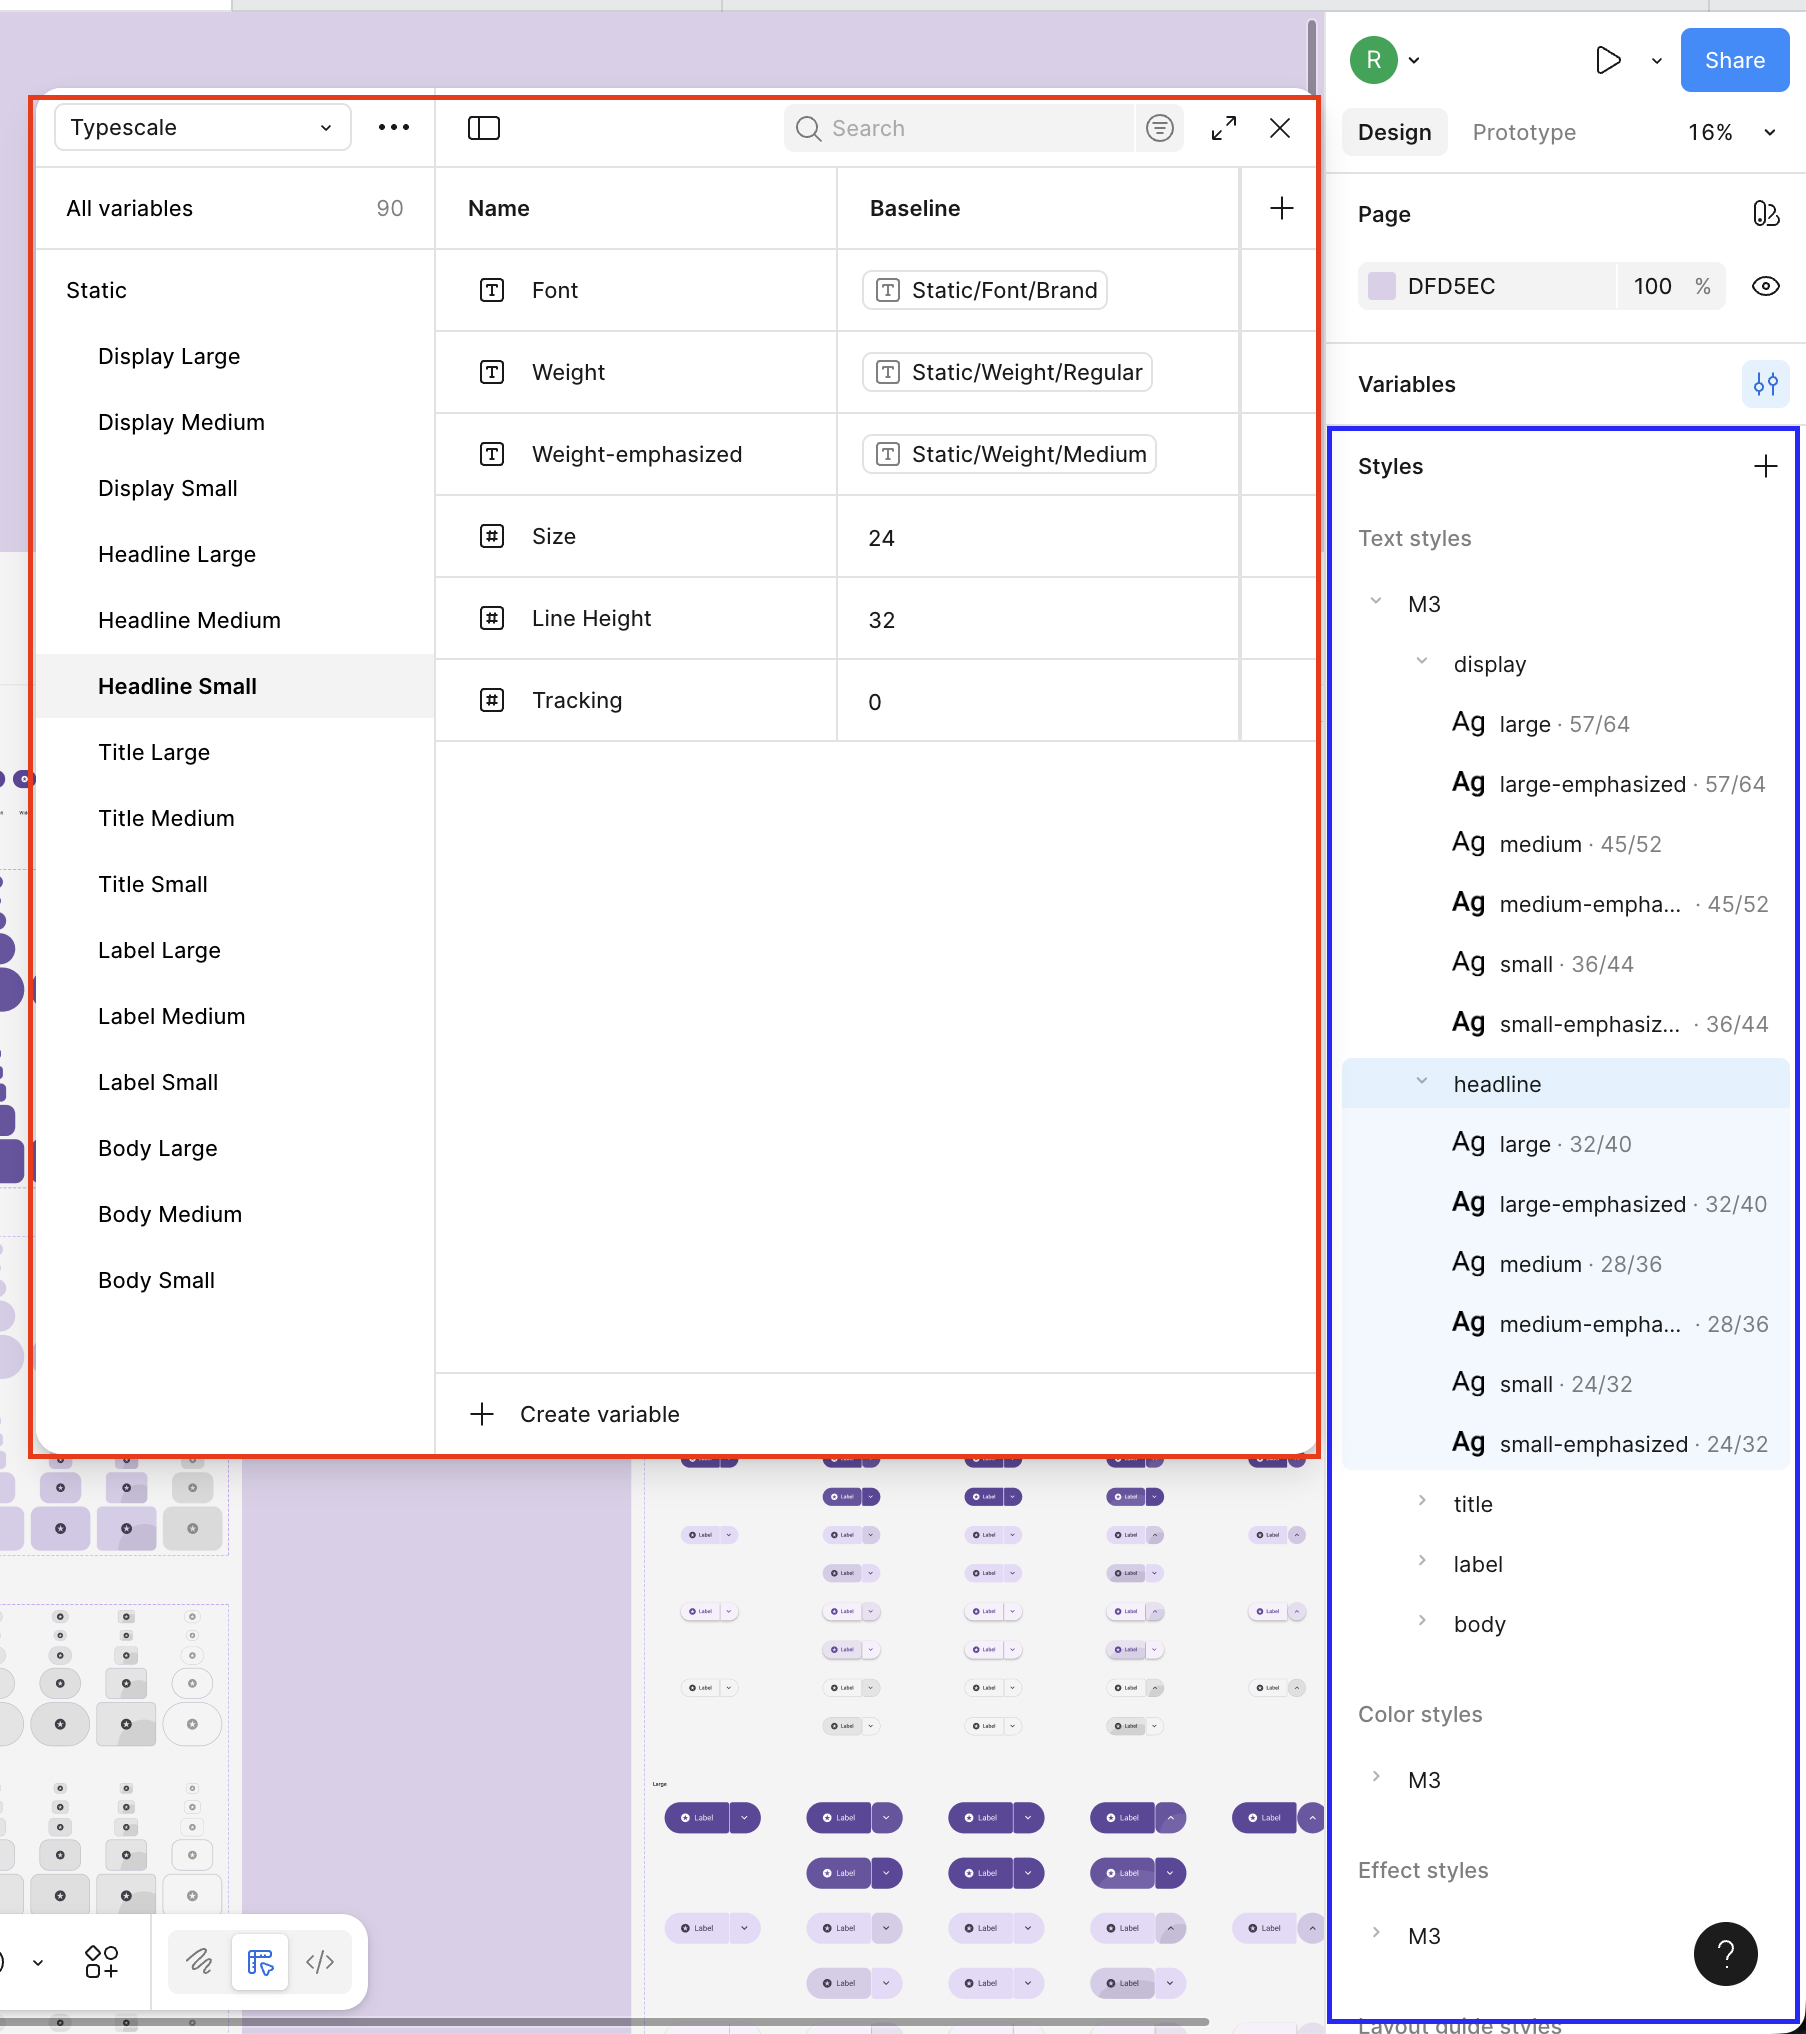This screenshot has height=2034, width=1806.
Task: Start presentation with the play icon
Action: (x=1608, y=60)
